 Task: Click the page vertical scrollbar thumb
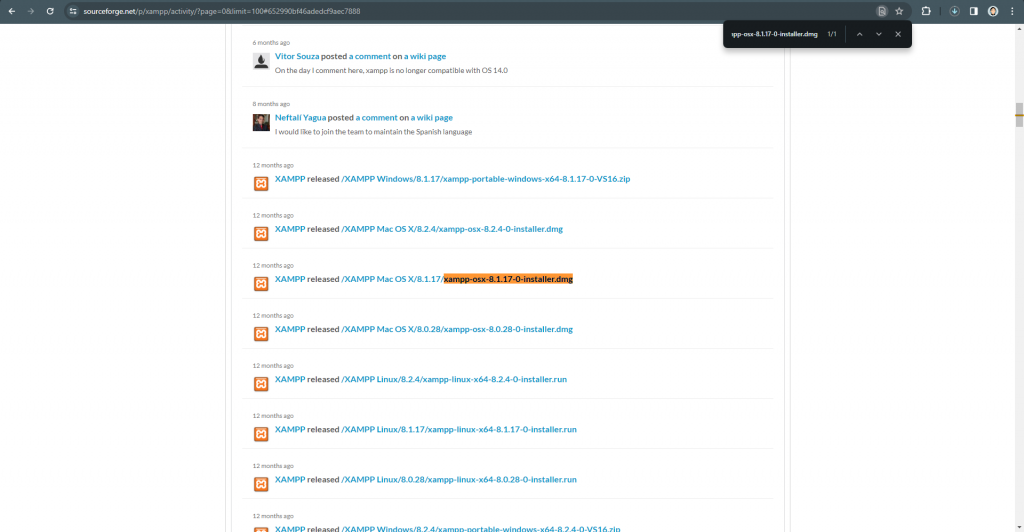click(1019, 115)
